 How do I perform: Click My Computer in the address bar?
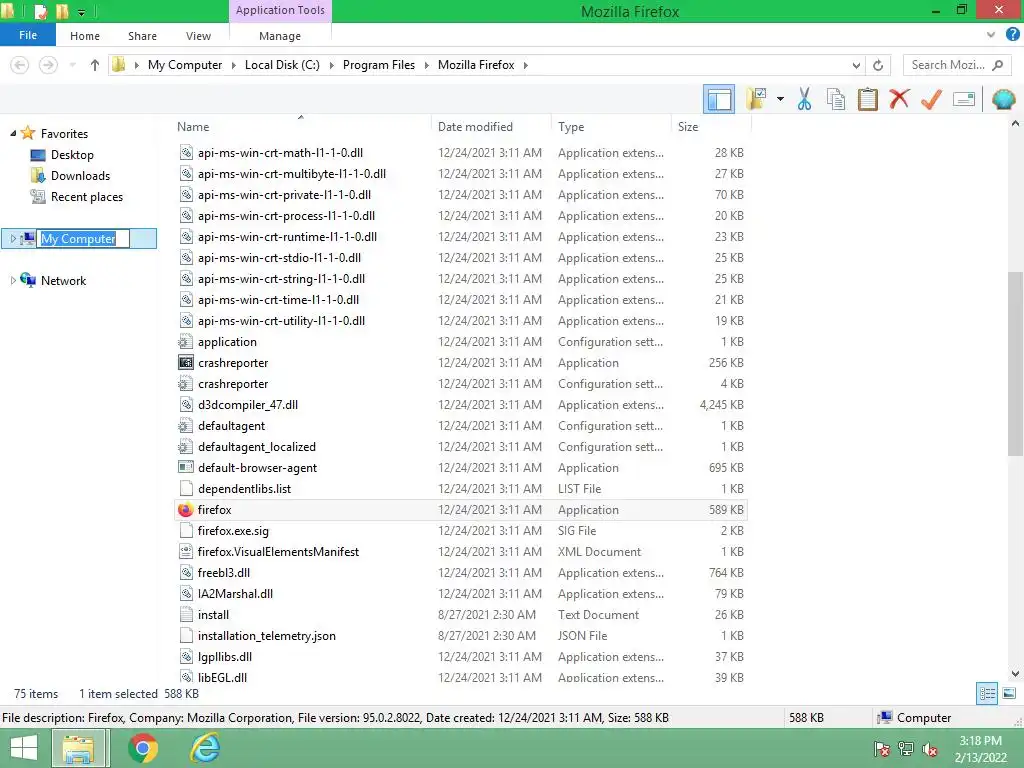(x=185, y=65)
